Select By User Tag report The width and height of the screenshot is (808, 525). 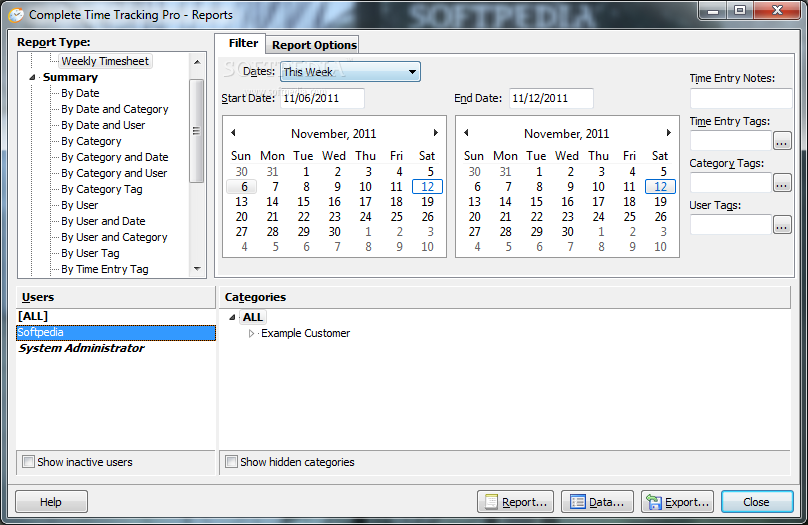90,253
